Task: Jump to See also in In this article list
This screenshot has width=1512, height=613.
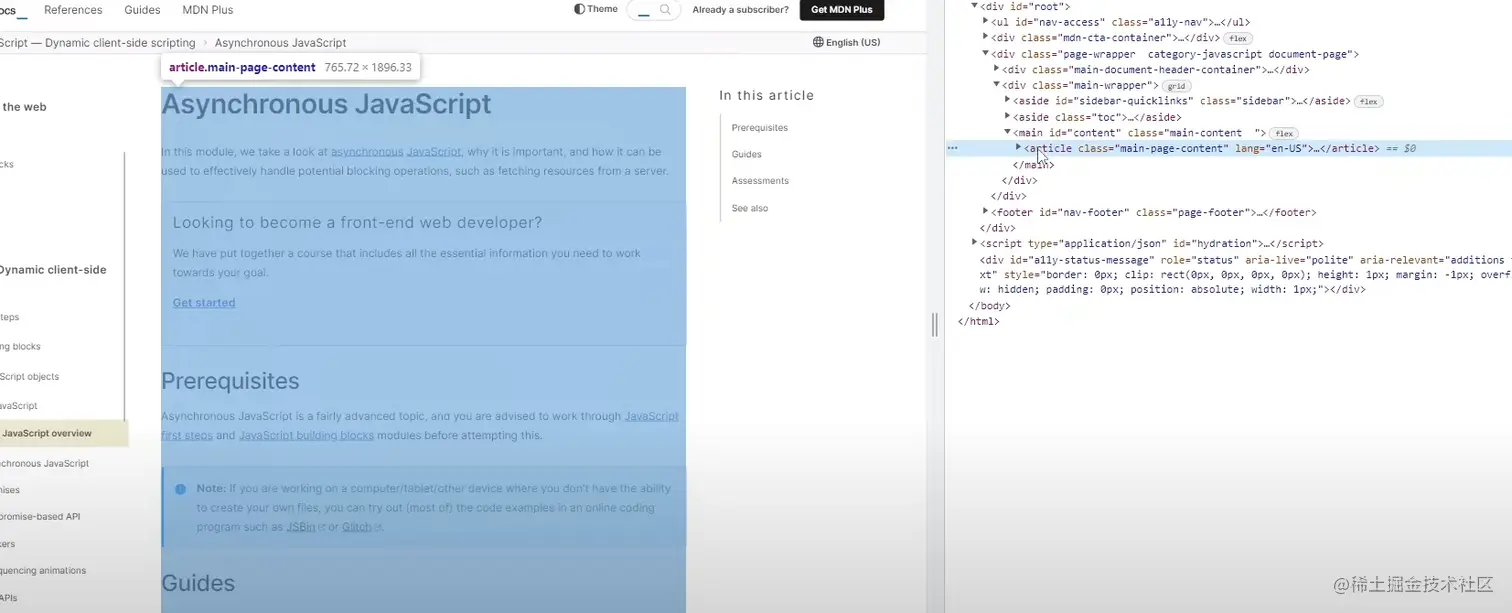Action: tap(750, 208)
